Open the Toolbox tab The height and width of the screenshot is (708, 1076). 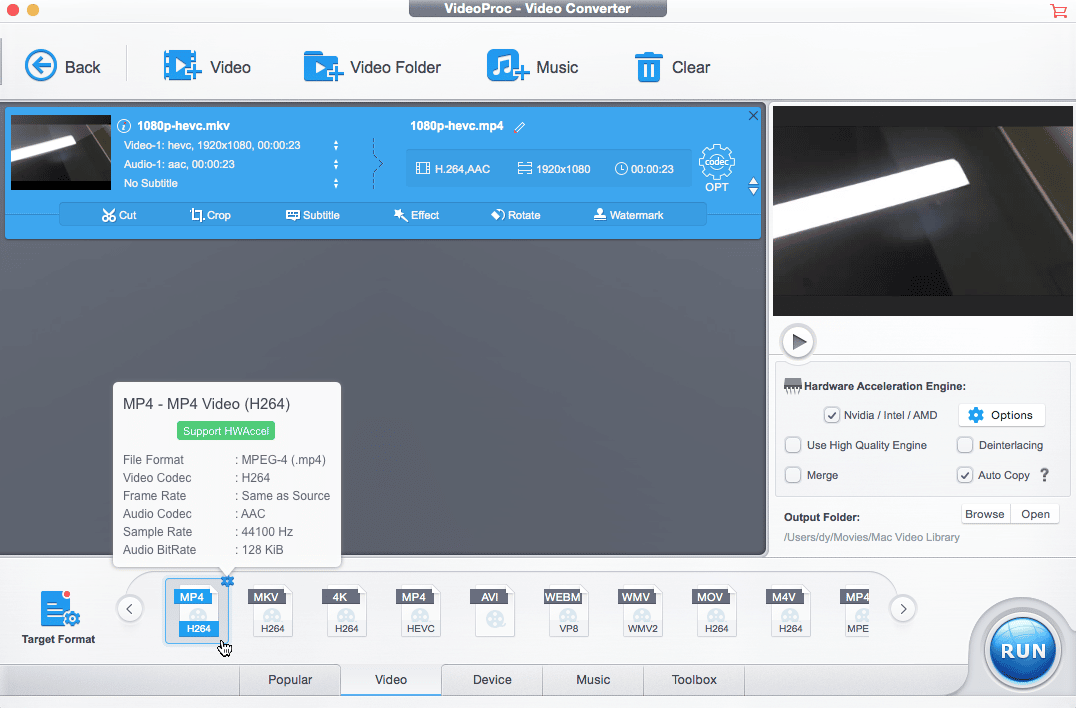[693, 680]
